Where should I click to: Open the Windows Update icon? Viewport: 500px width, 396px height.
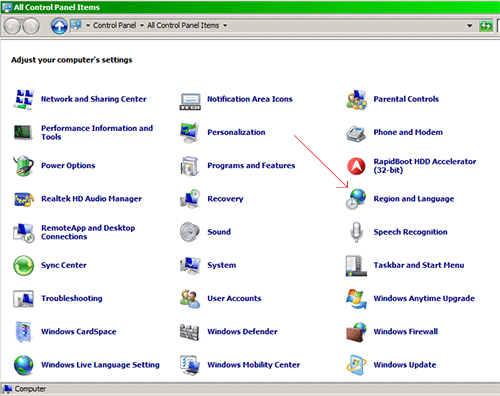356,365
